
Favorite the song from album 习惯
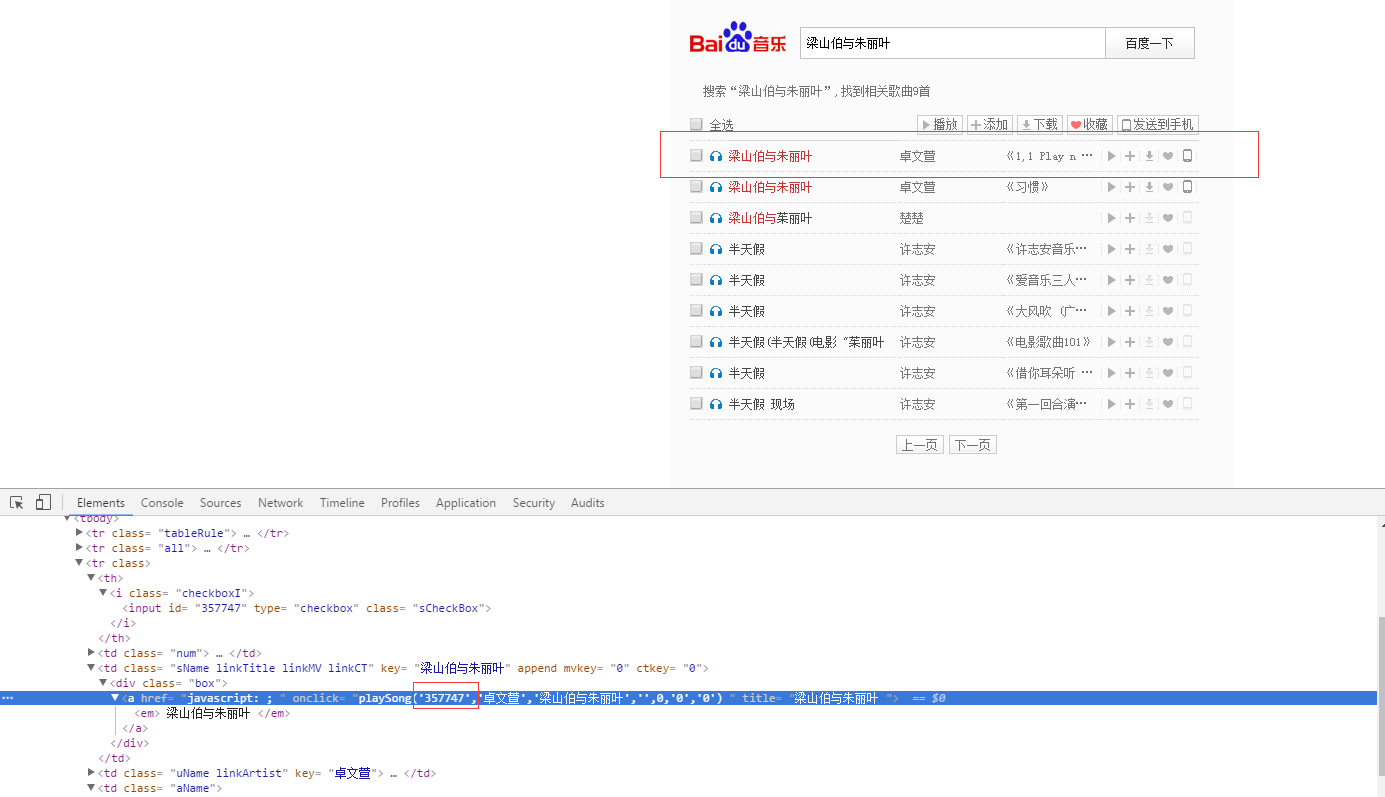1168,187
